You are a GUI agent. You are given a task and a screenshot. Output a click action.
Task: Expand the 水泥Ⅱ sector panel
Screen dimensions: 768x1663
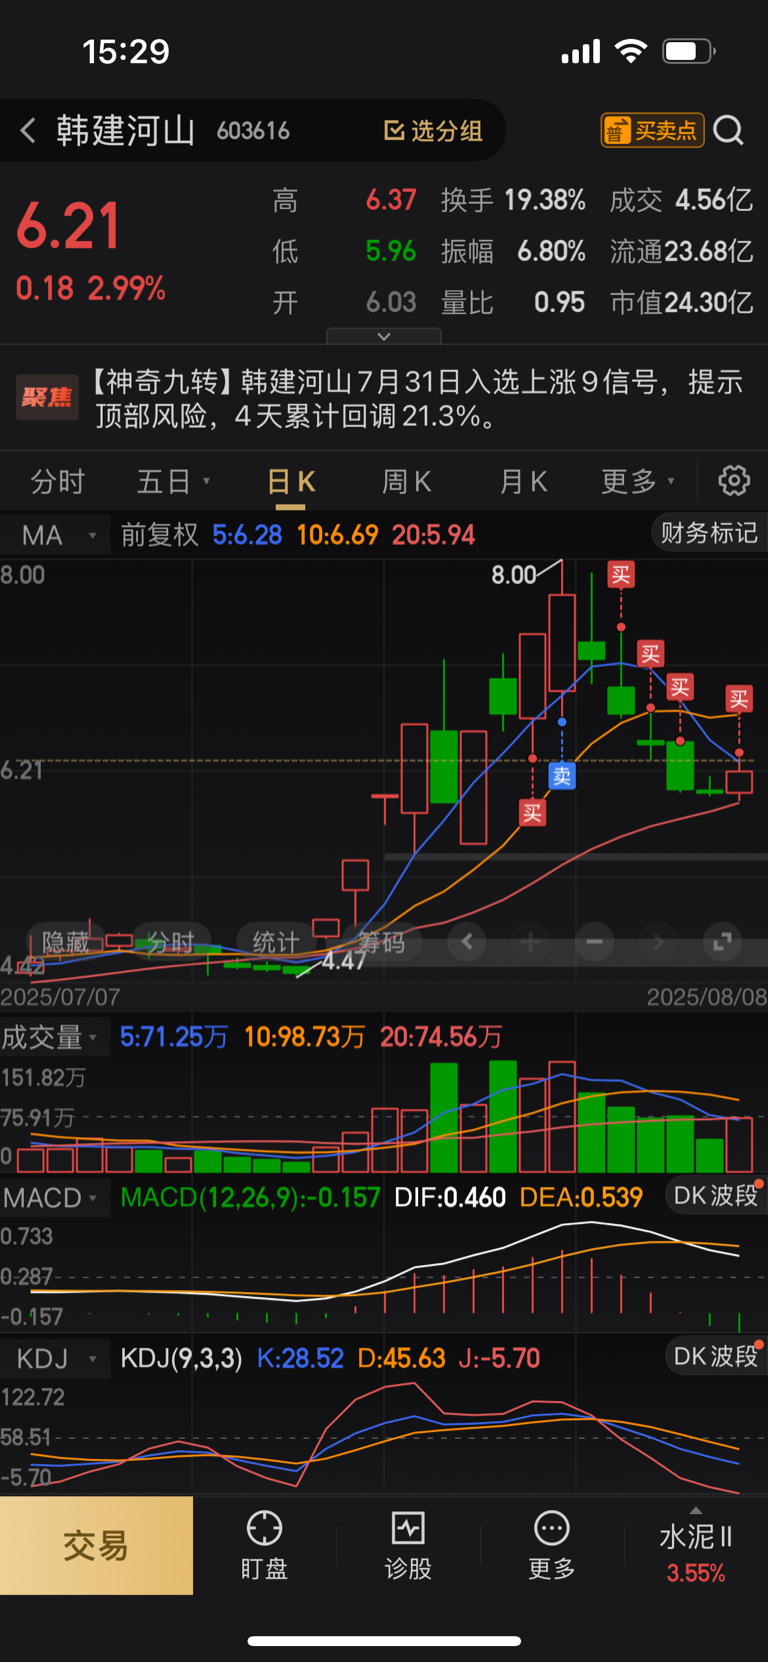pyautogui.click(x=696, y=1546)
